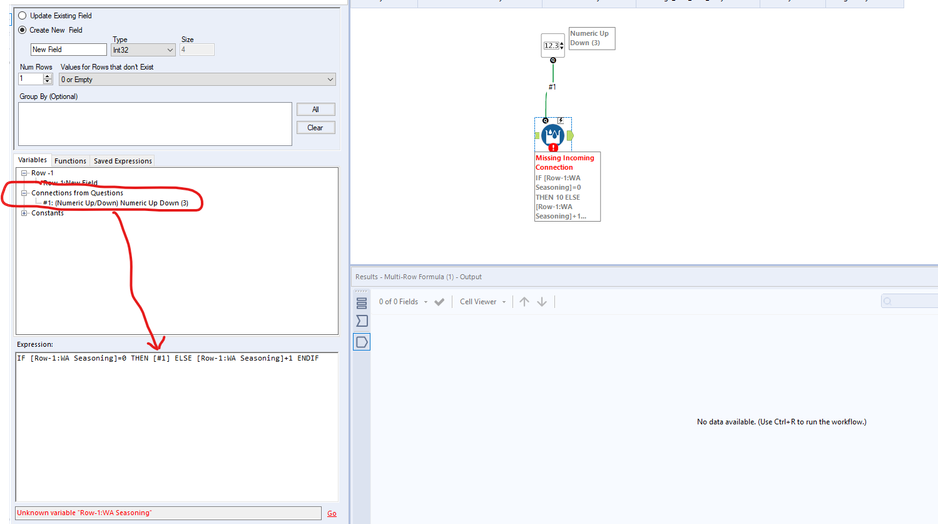
Task: Go to previous record with up arrow
Action: click(x=524, y=302)
